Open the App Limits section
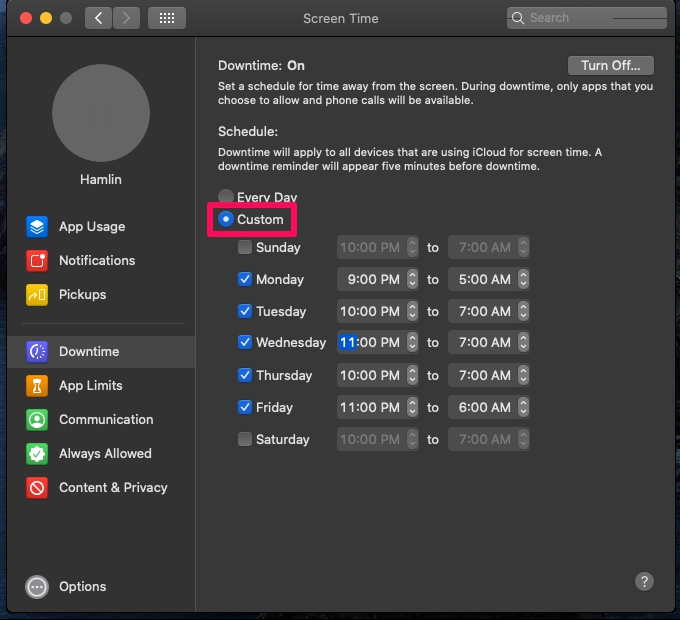Screen dimensions: 680x620 (91, 386)
